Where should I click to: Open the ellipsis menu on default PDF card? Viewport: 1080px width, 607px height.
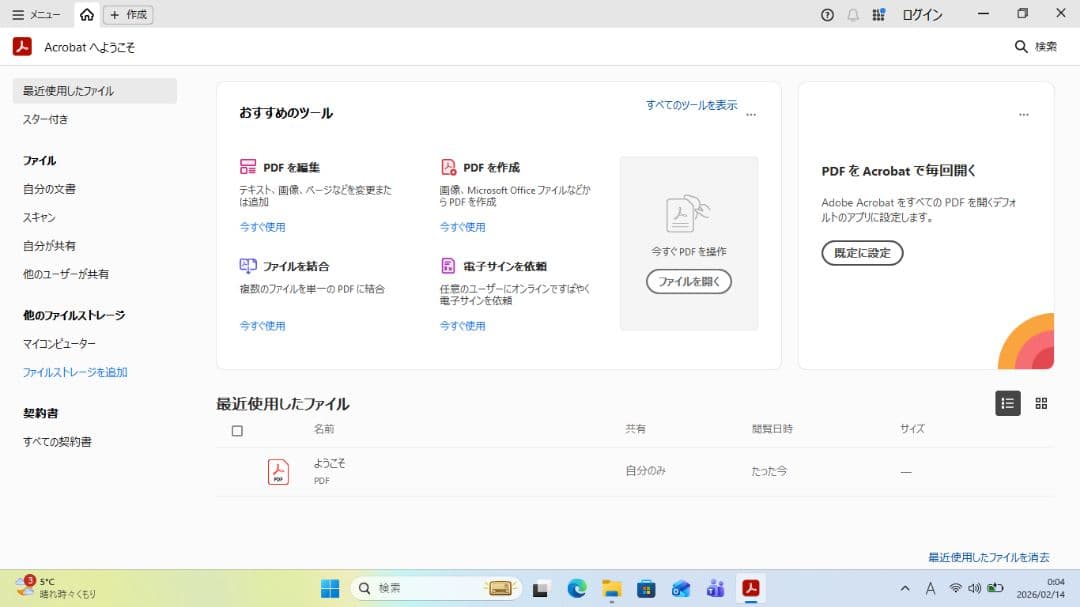pos(1023,115)
